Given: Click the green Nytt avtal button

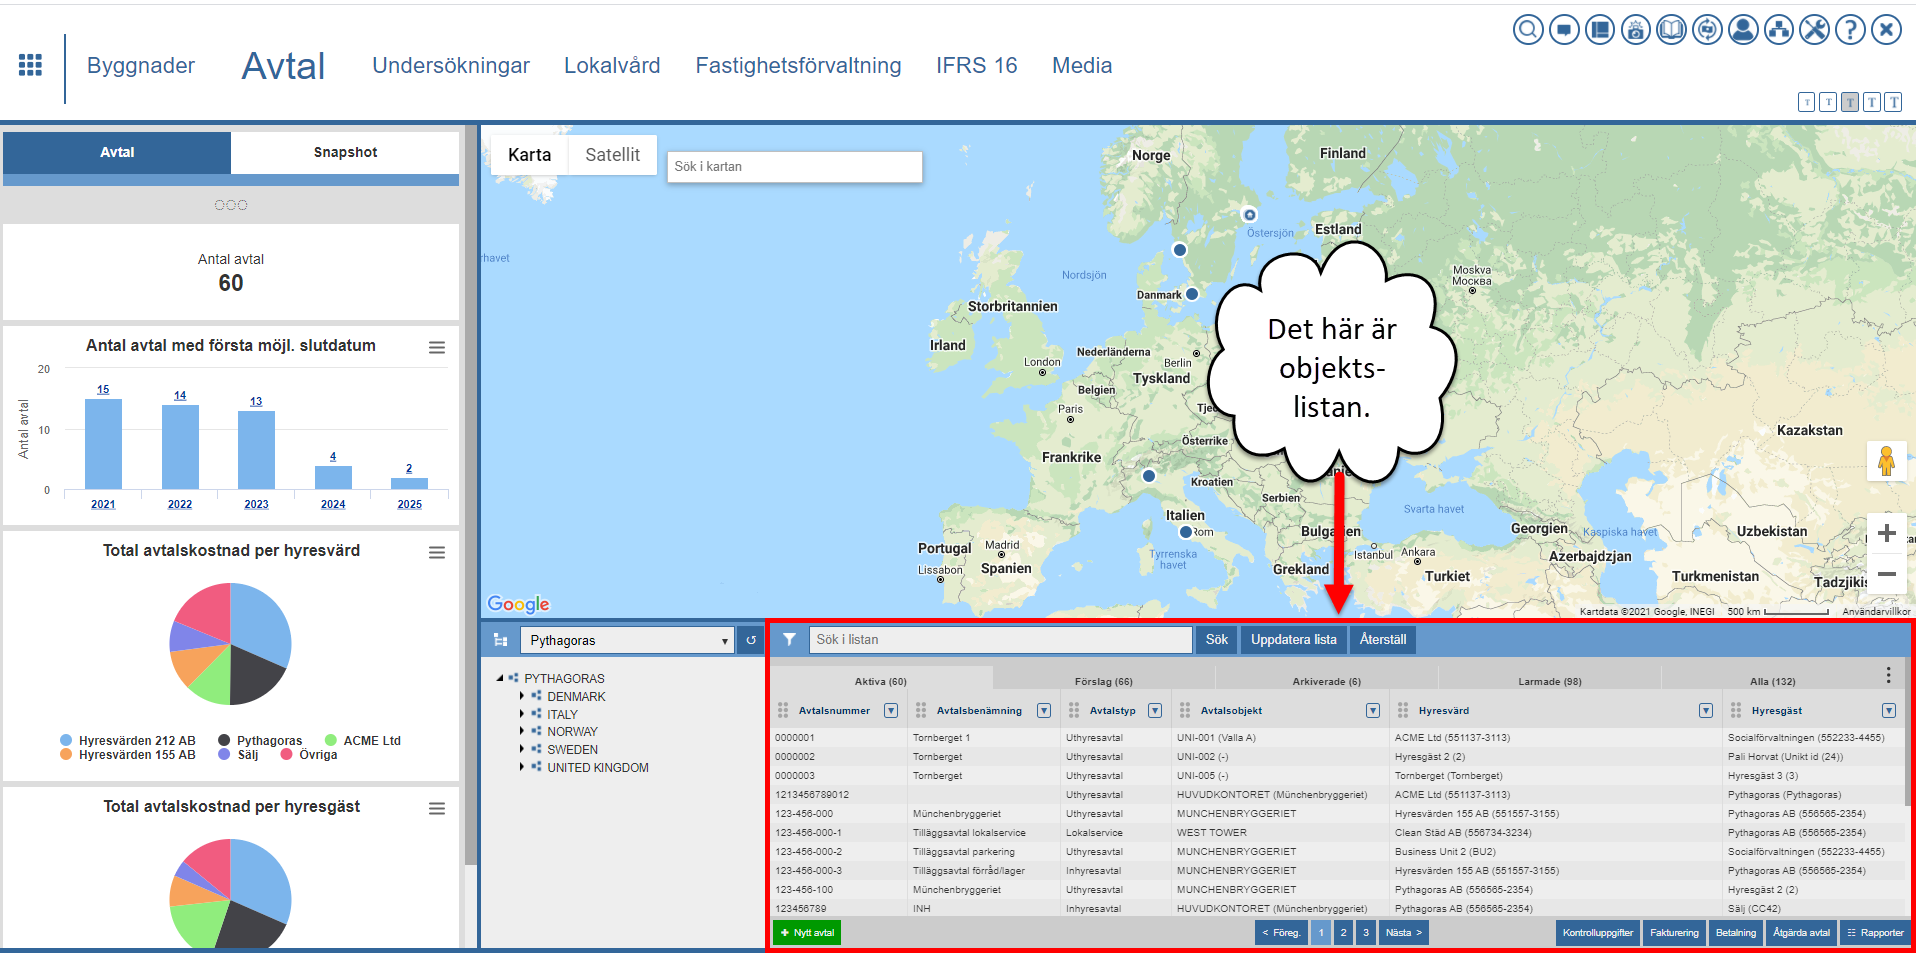Looking at the screenshot, I should 807,933.
